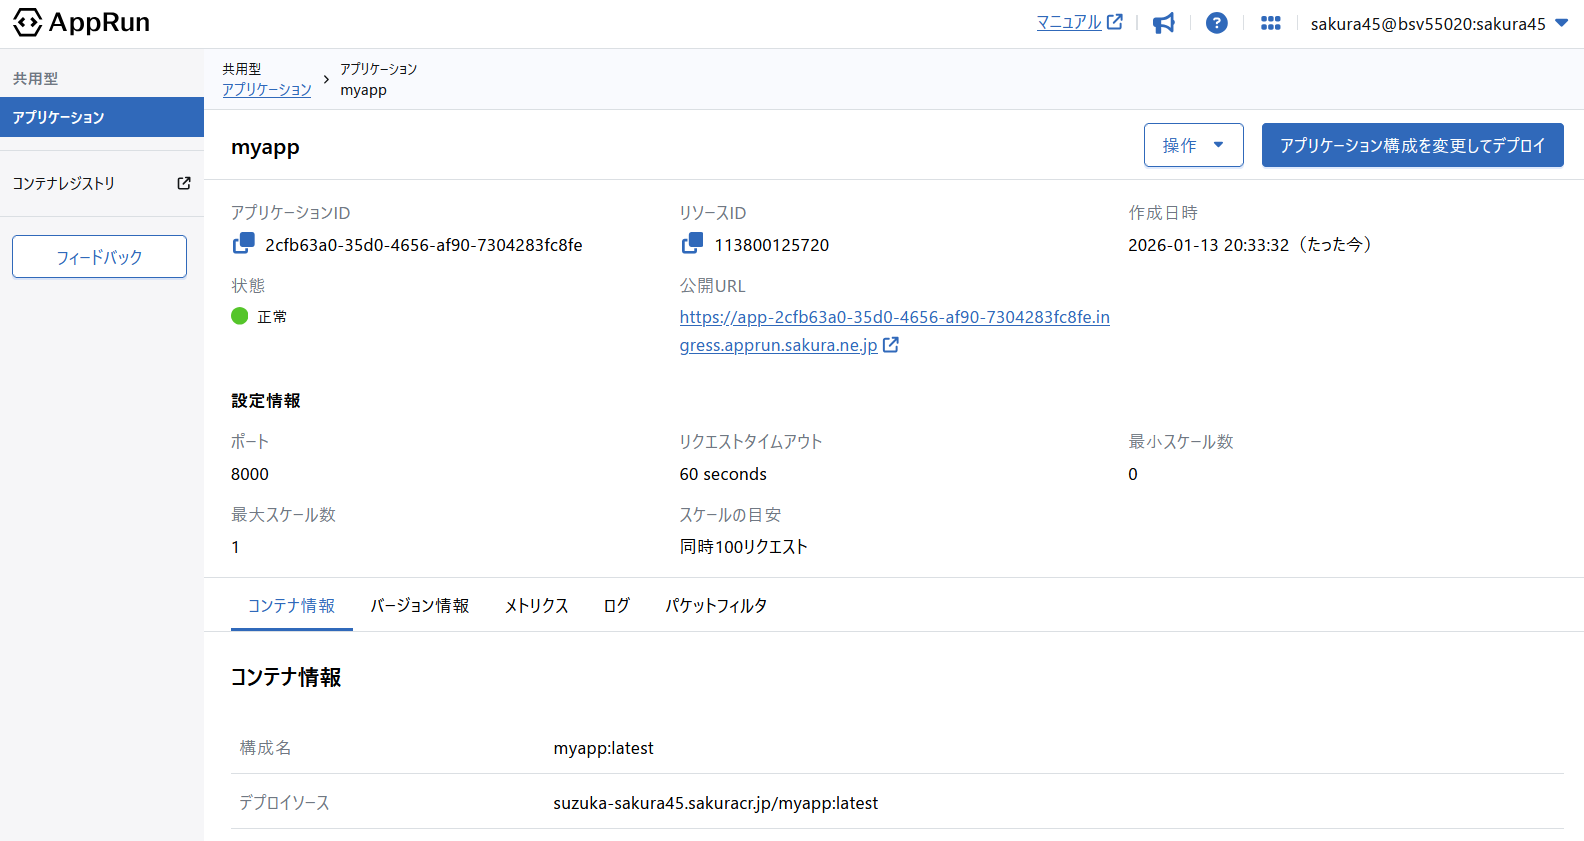Image resolution: width=1584 pixels, height=841 pixels.
Task: Click the deploy source suzuka-sakura45.sakuracr.jp/myapp:latest
Action: (x=716, y=803)
